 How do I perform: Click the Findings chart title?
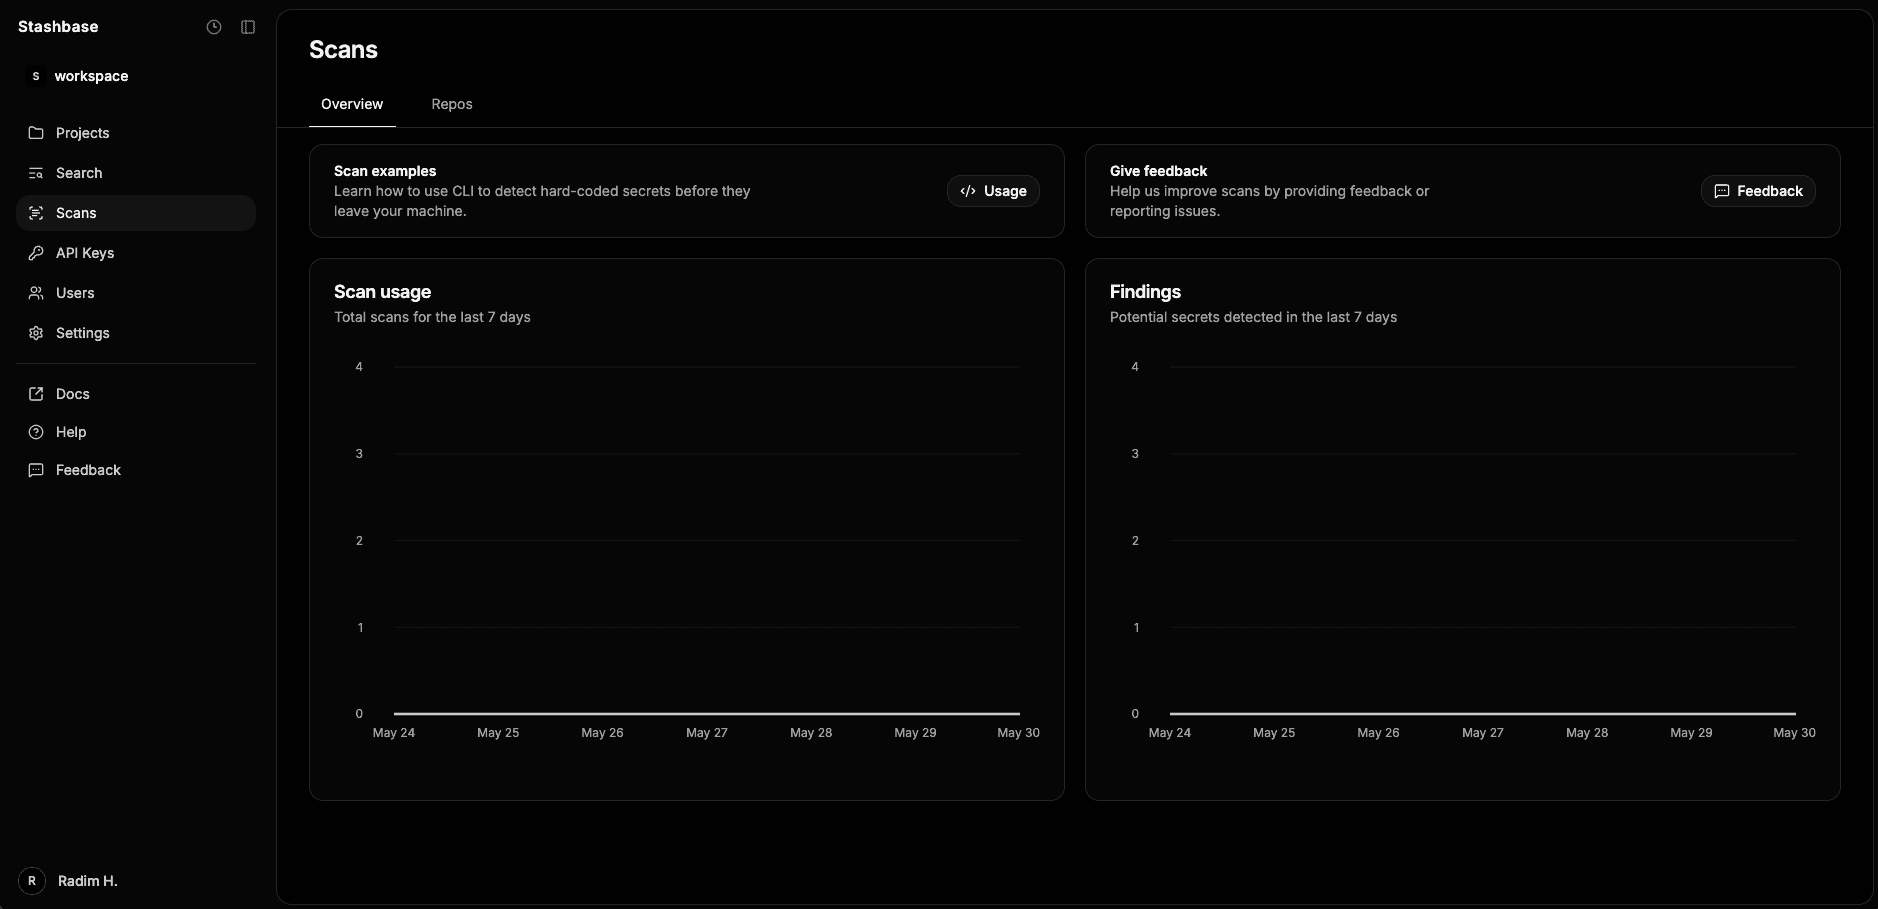1145,292
